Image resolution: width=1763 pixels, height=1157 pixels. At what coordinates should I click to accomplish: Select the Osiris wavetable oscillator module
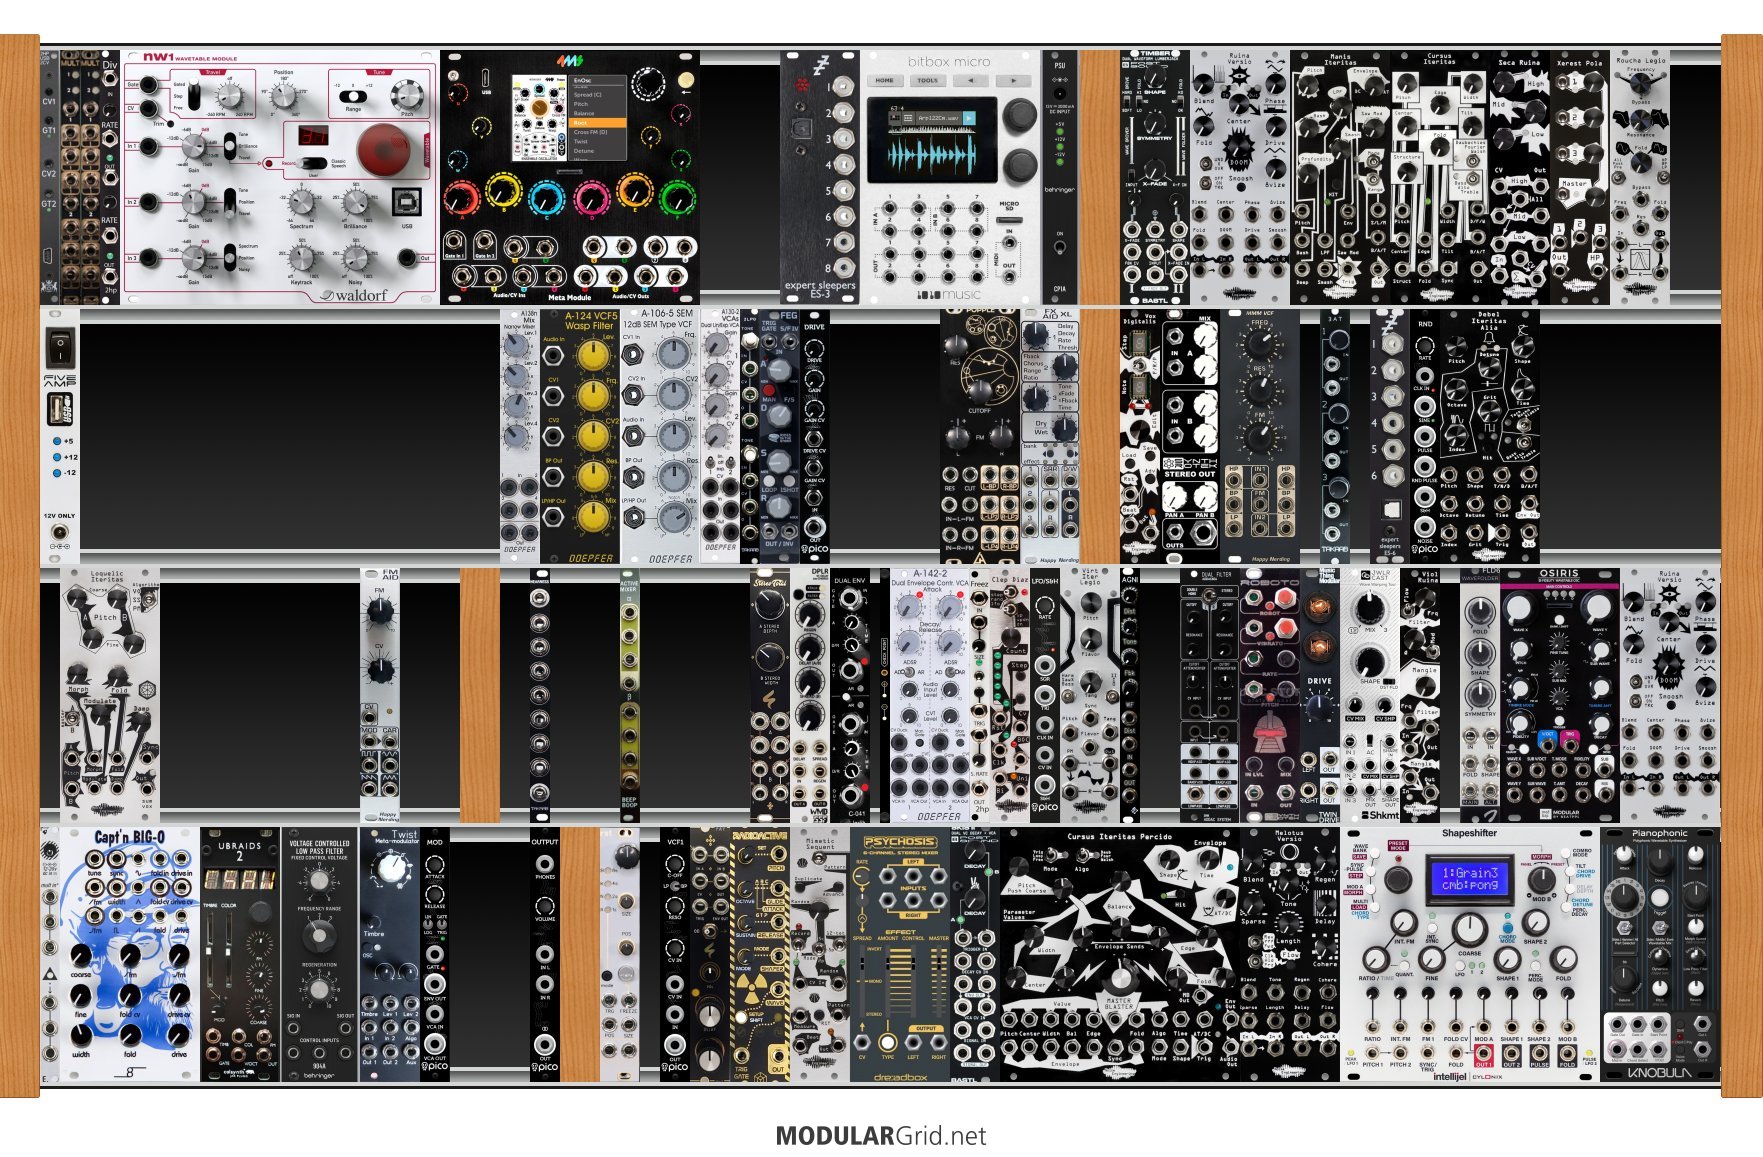pos(1560,696)
